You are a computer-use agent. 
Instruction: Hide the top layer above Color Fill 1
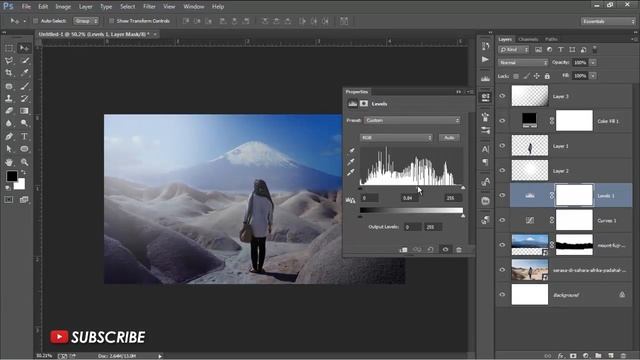(x=502, y=96)
